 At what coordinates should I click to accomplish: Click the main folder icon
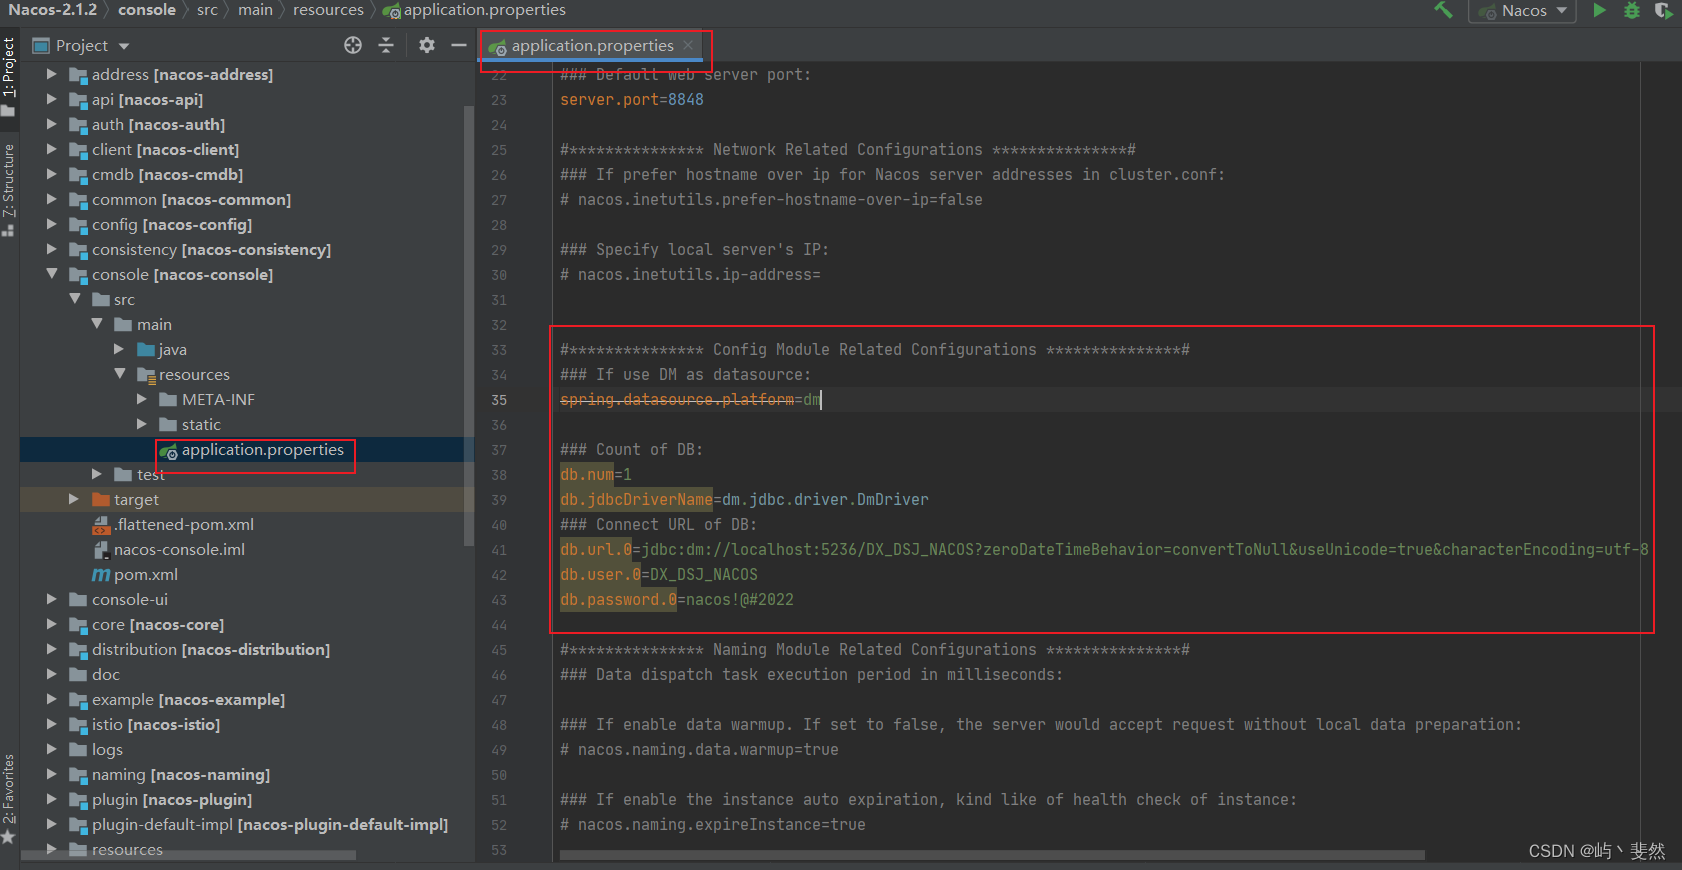click(x=123, y=324)
